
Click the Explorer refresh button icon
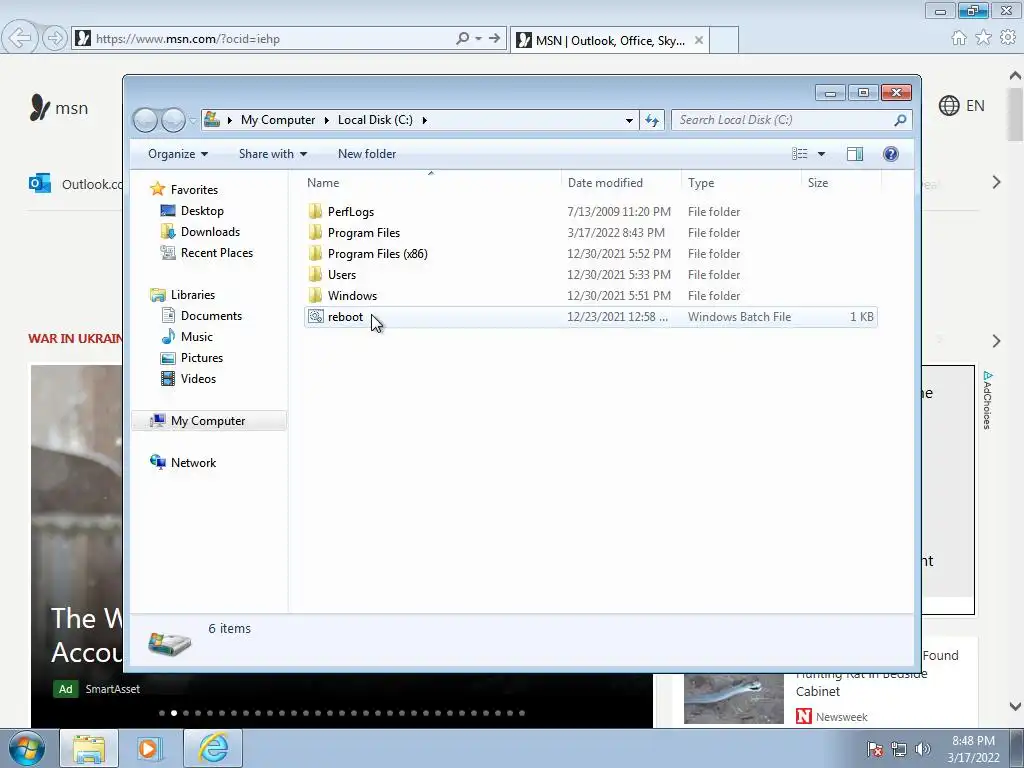point(652,120)
